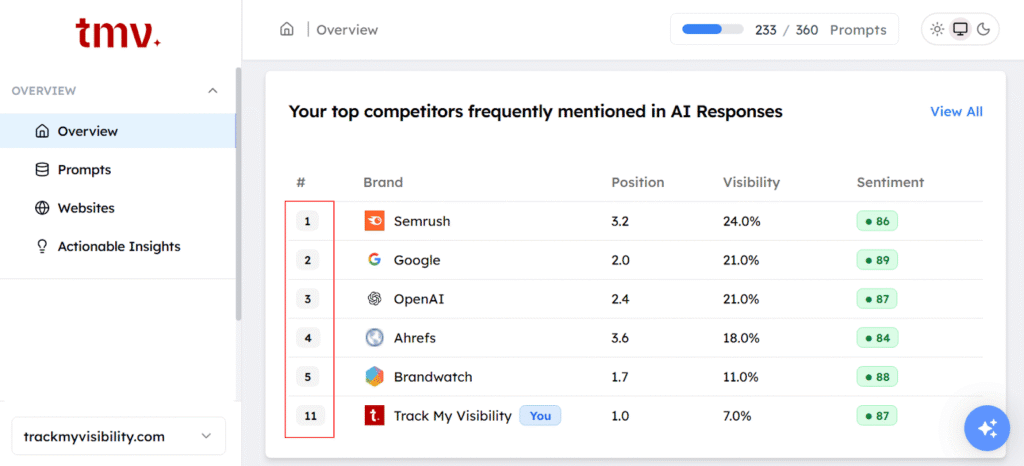Screen dimensions: 1024x466
Task: Click the sidebar vertical scrollbar
Action: click(238, 194)
